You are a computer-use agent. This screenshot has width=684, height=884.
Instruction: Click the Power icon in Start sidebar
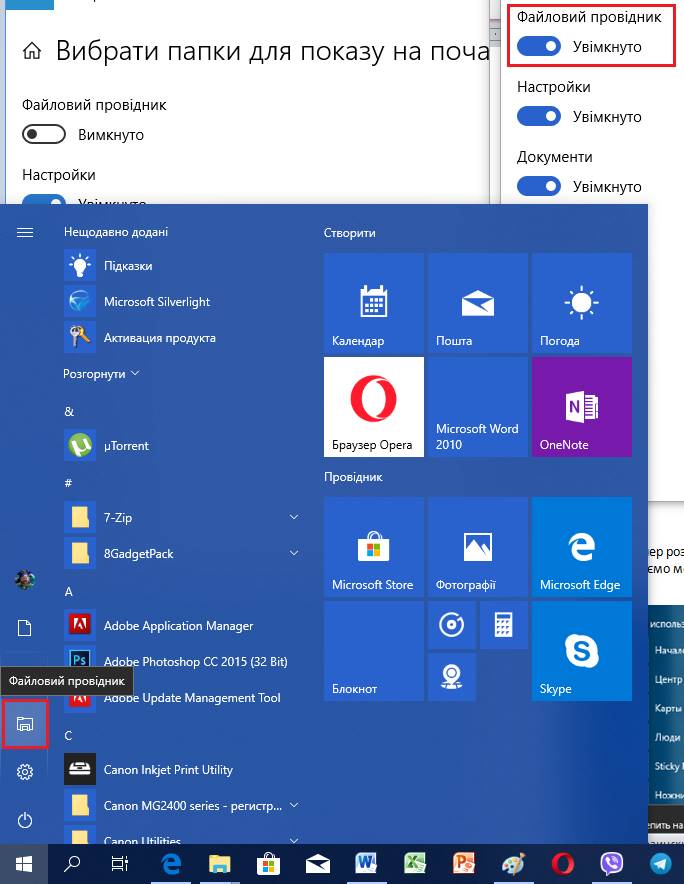(25, 820)
